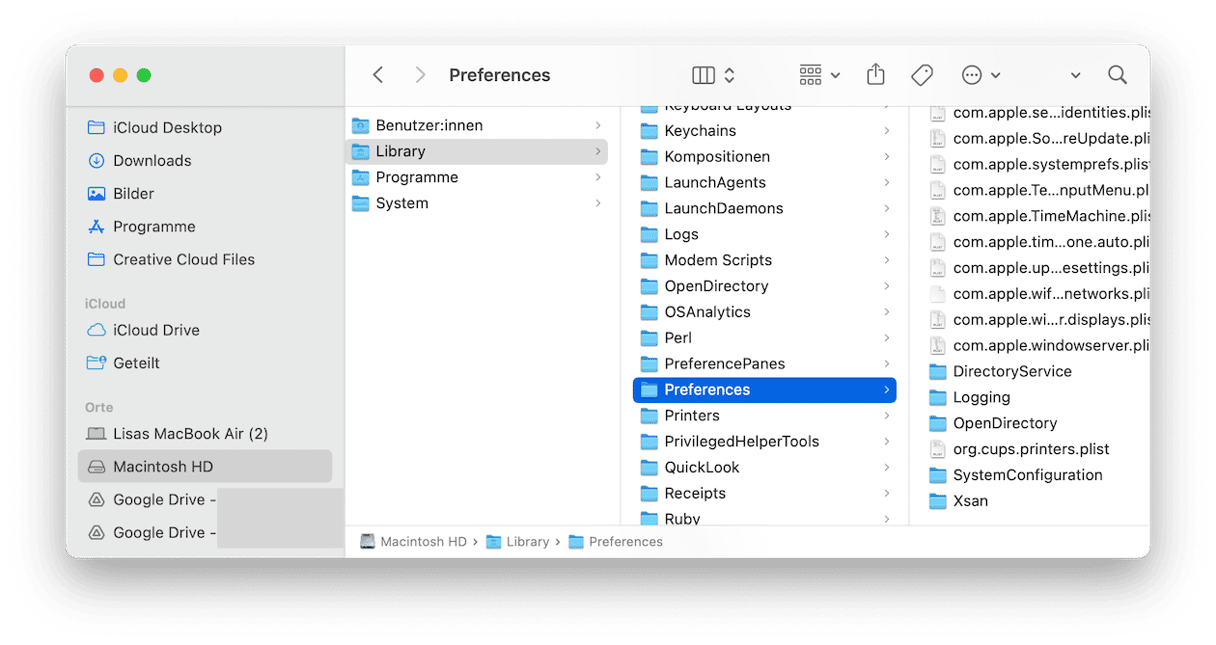
Task: Go back with the left chevron button
Action: pos(378,75)
